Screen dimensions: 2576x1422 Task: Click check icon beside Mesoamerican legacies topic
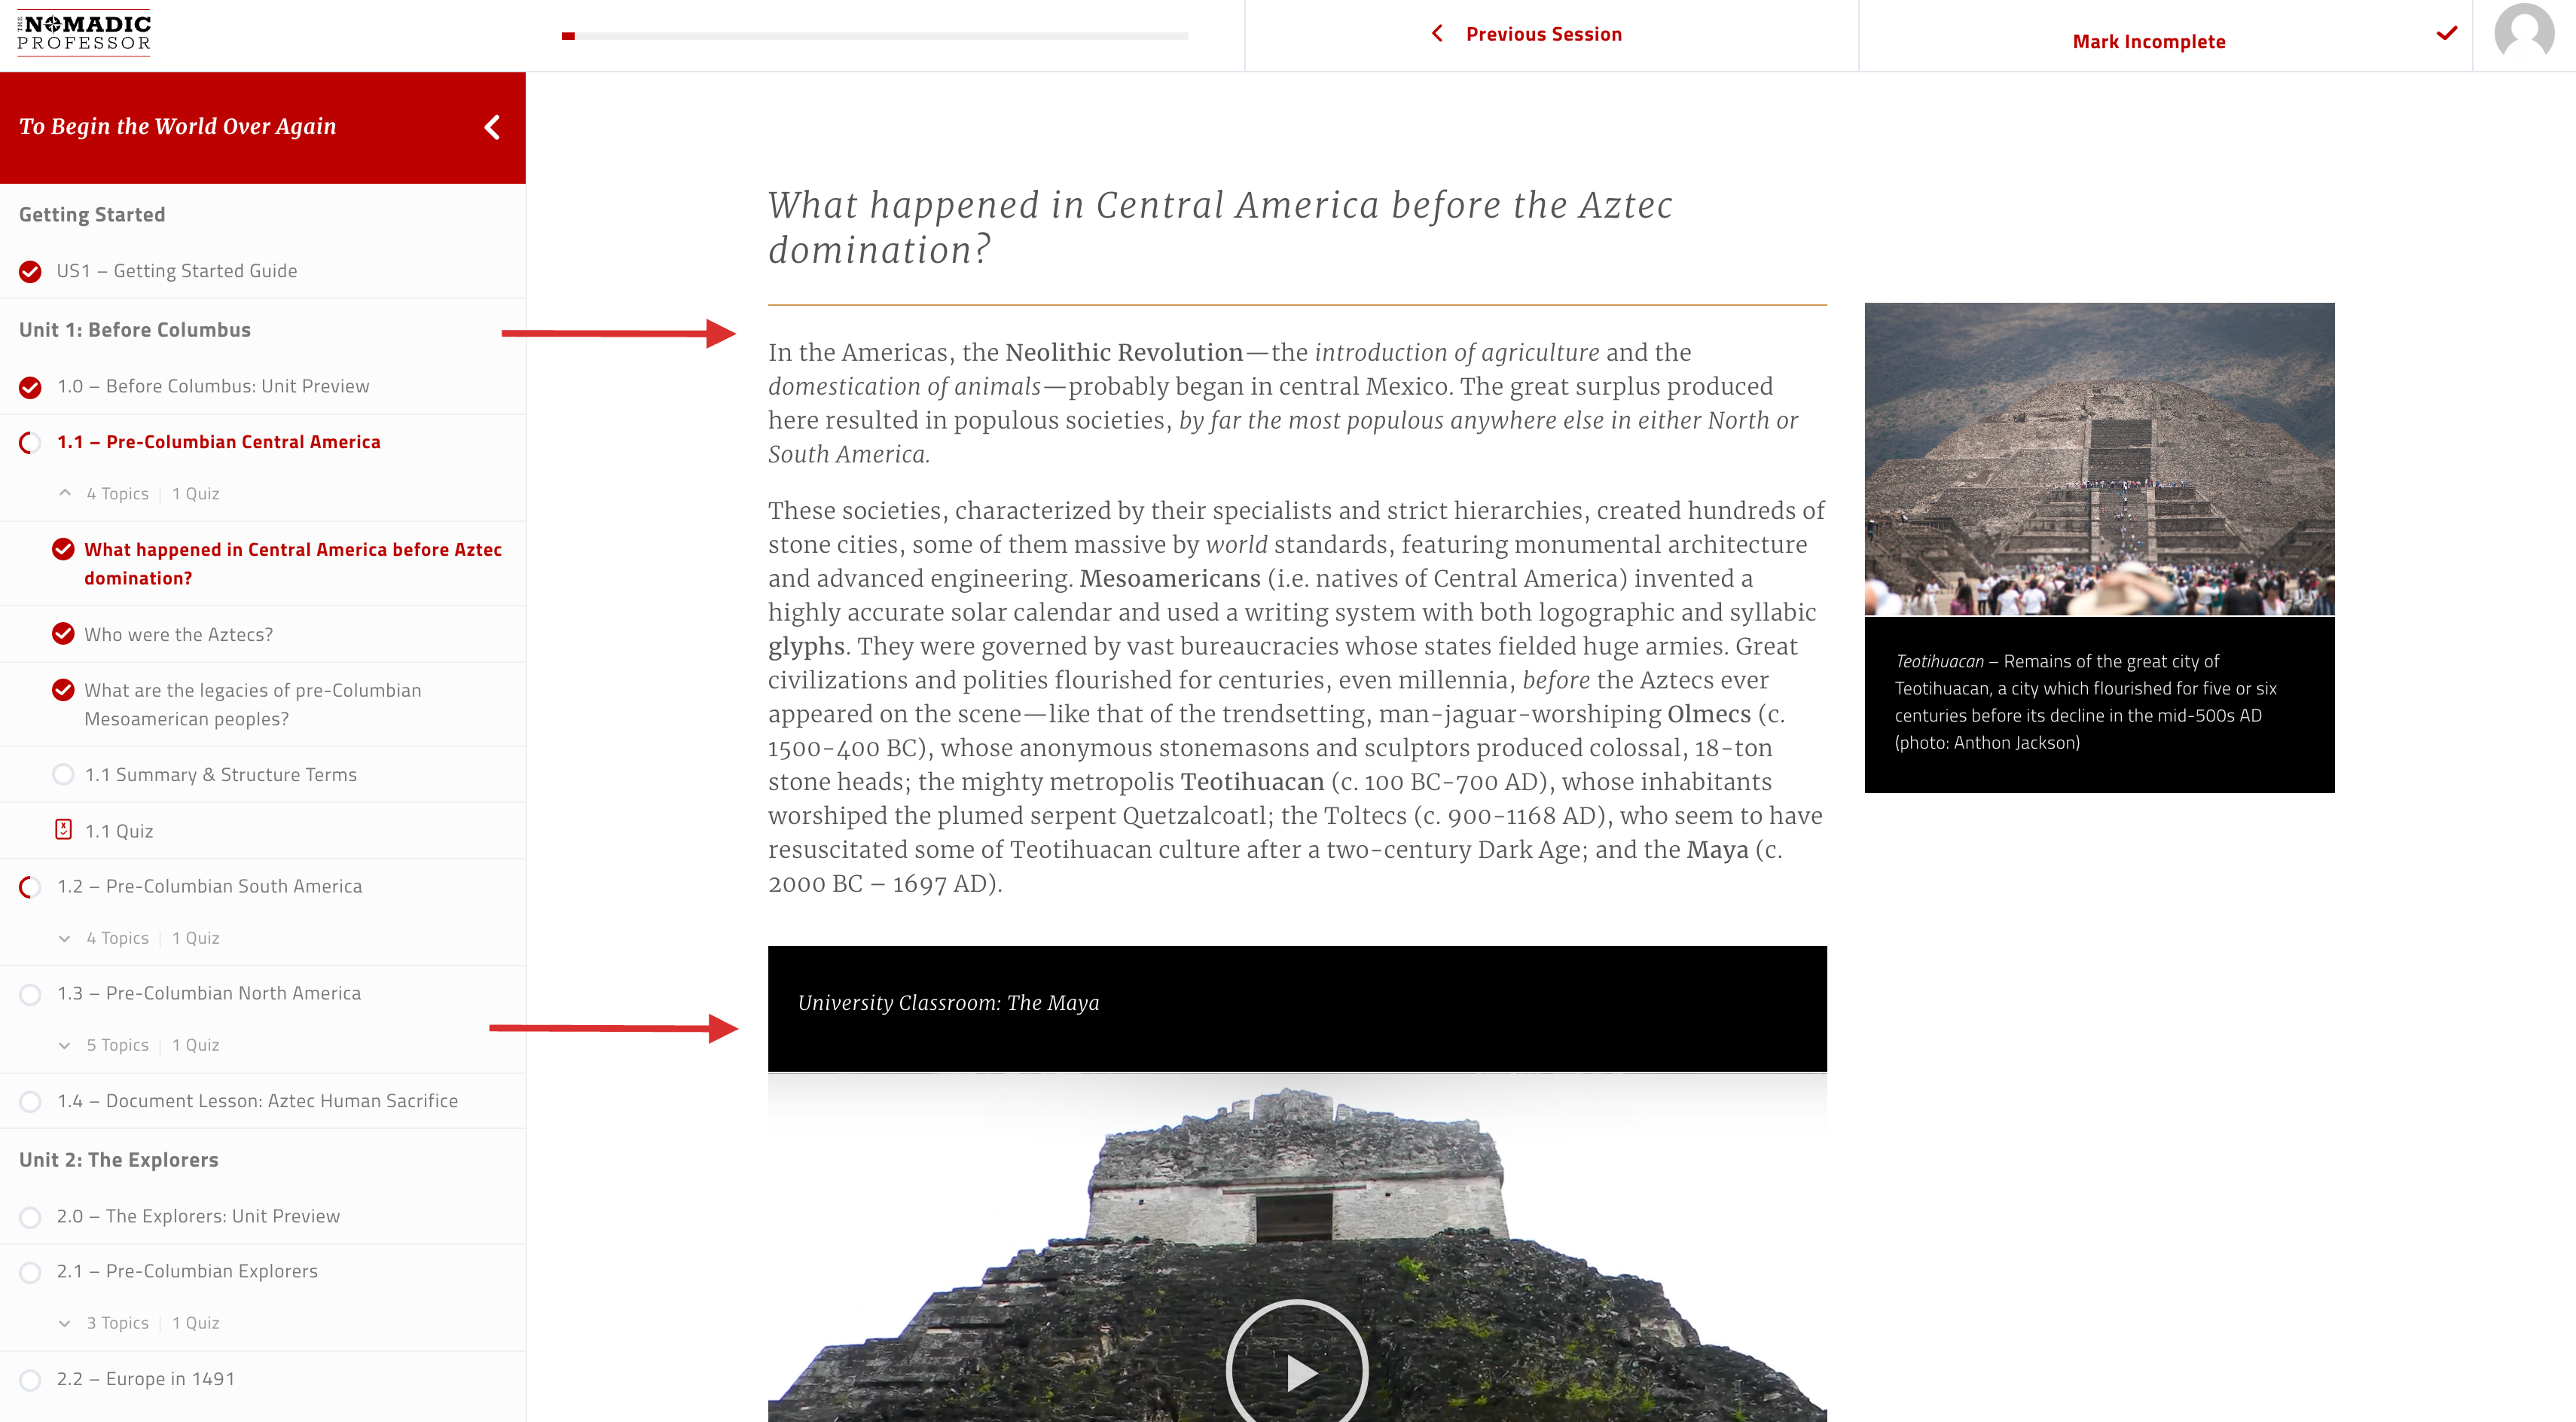(x=63, y=690)
